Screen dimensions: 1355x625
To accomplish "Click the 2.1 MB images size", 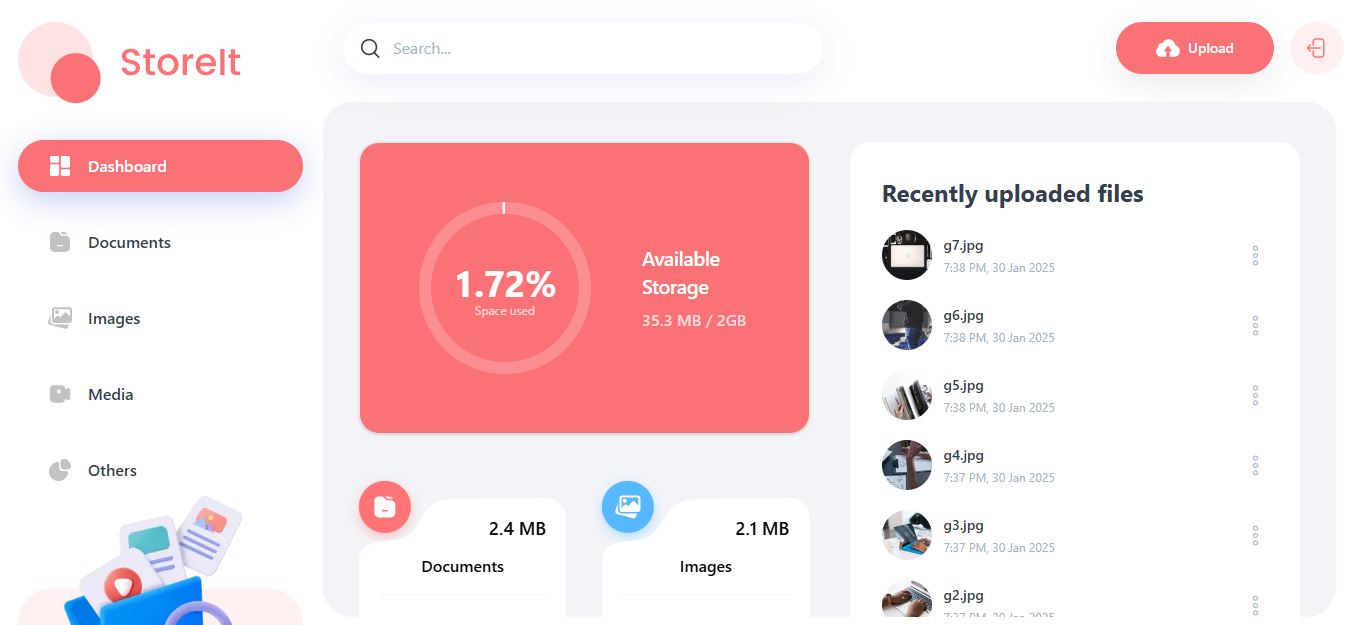I will pyautogui.click(x=762, y=529).
